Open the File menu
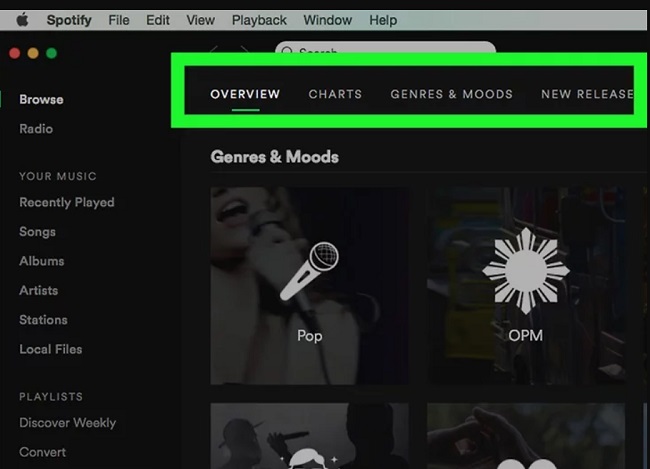Image resolution: width=650 pixels, height=469 pixels. click(x=119, y=20)
